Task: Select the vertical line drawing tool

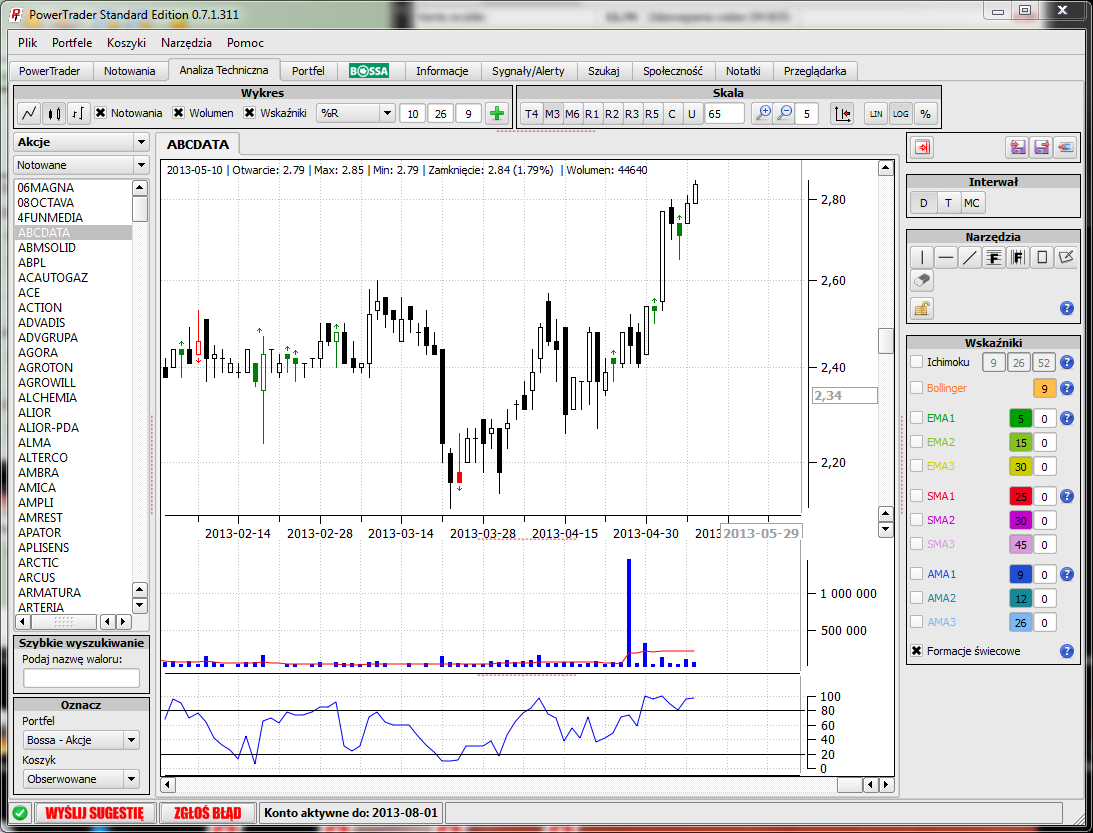Action: pyautogui.click(x=922, y=258)
